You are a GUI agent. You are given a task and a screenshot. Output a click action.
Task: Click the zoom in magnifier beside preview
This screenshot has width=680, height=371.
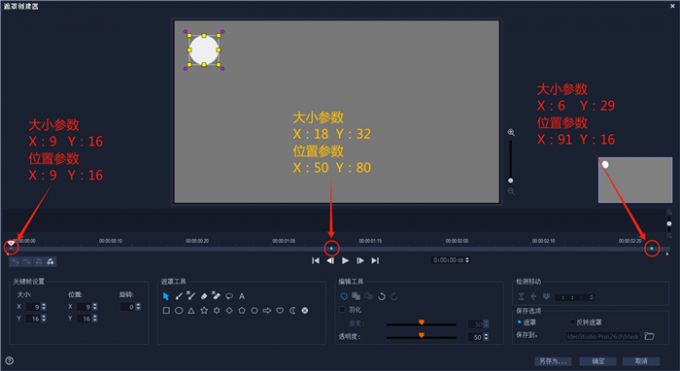click(511, 132)
